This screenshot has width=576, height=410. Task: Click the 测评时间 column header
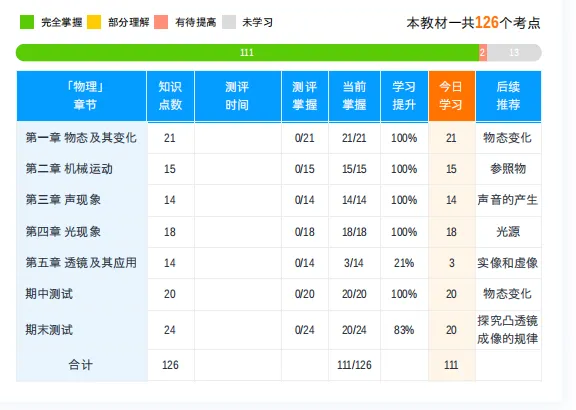click(238, 96)
